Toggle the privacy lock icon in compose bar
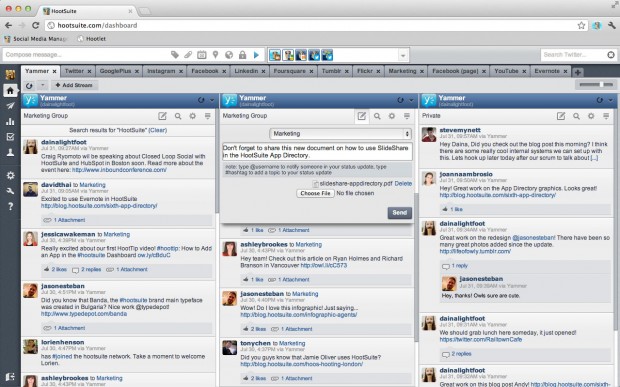The width and height of the screenshot is (620, 387). pyautogui.click(x=242, y=55)
